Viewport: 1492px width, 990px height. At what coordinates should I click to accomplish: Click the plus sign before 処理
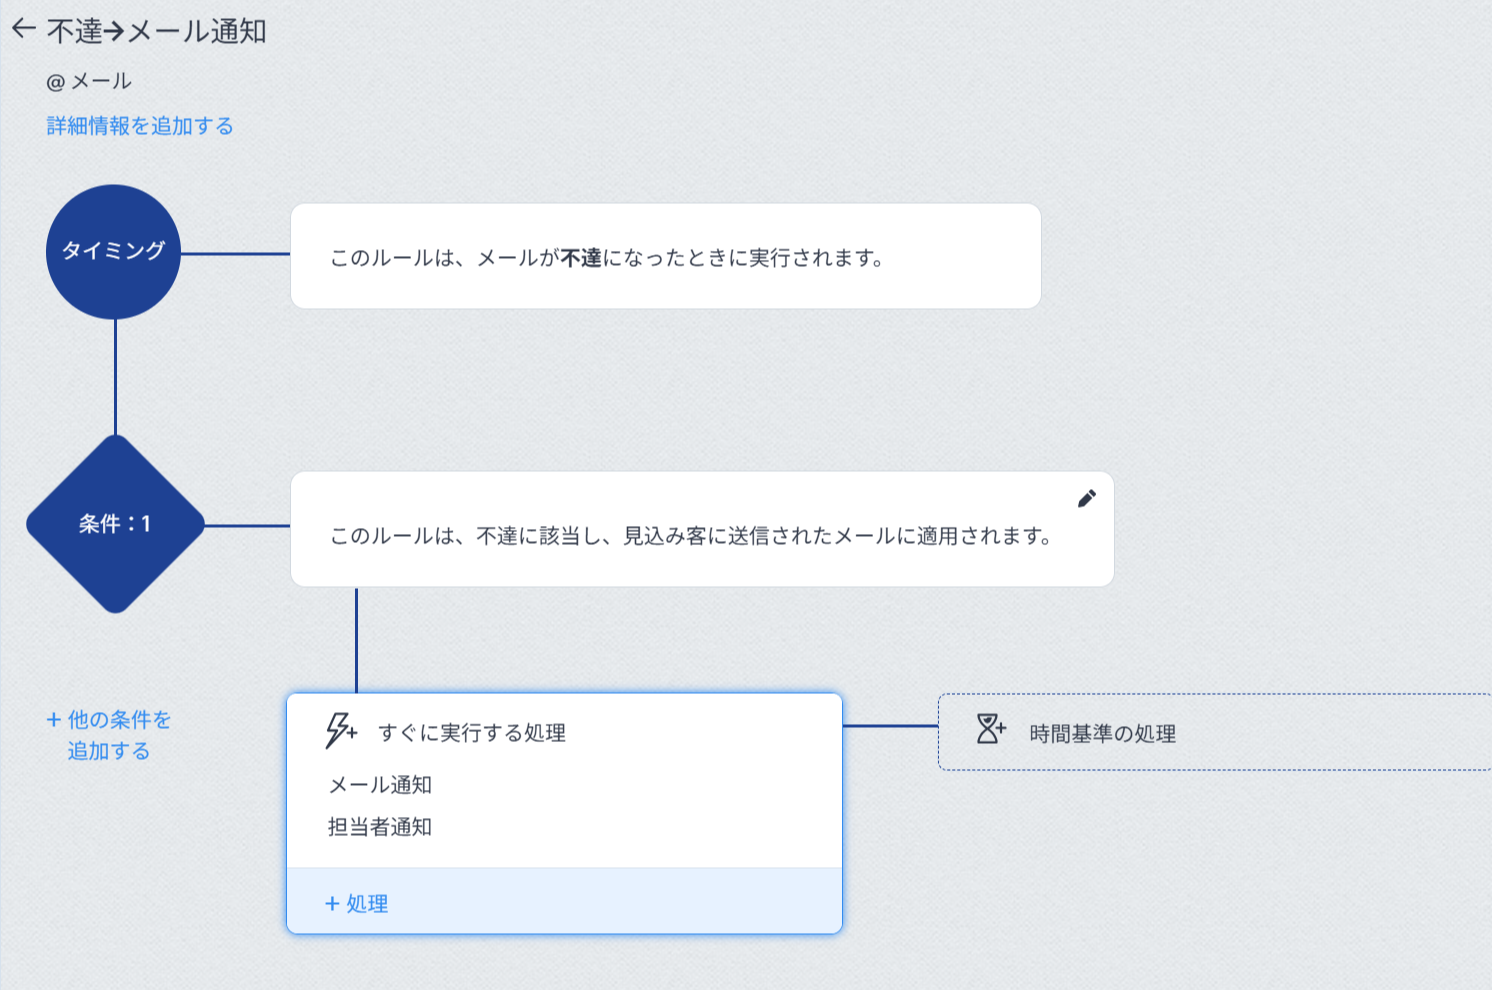click(x=332, y=904)
